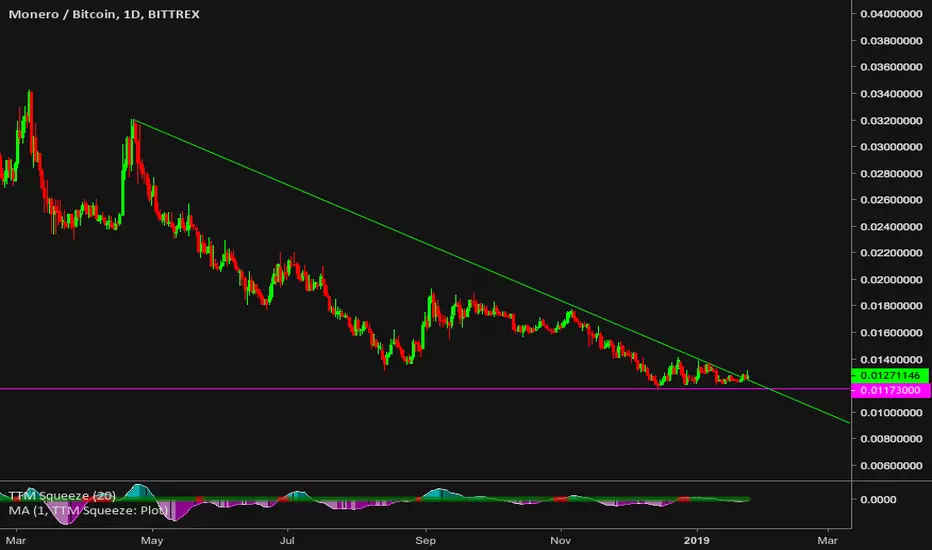Click the 0.01600000 price axis label
932x550 pixels.
(891, 333)
